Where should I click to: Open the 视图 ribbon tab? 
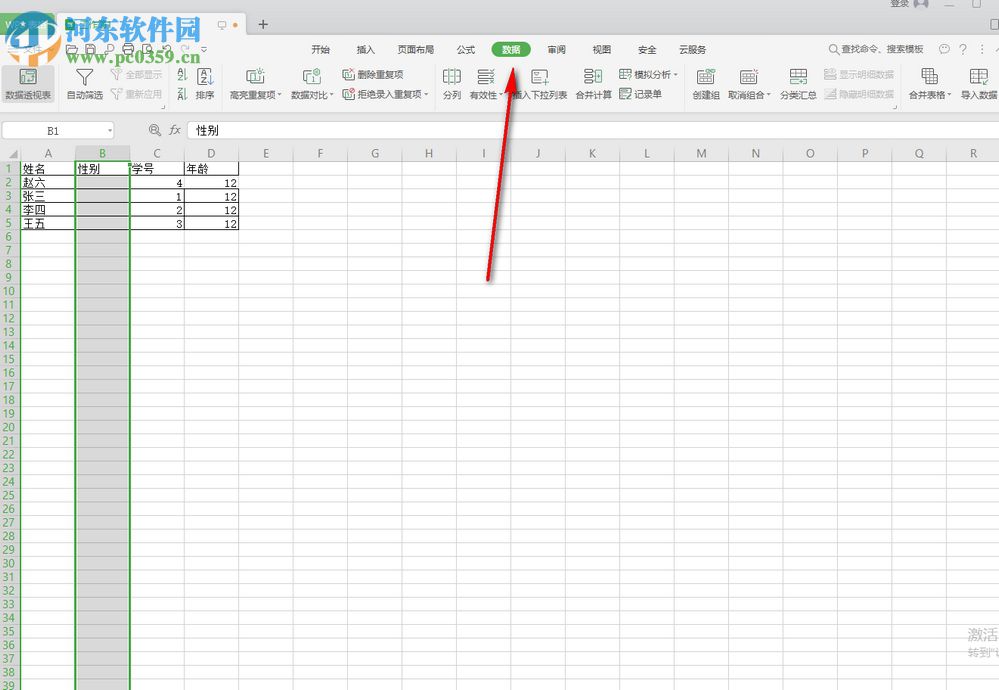pos(601,50)
